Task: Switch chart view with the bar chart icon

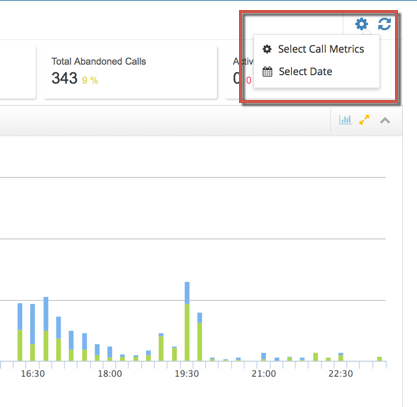Action: (x=345, y=120)
